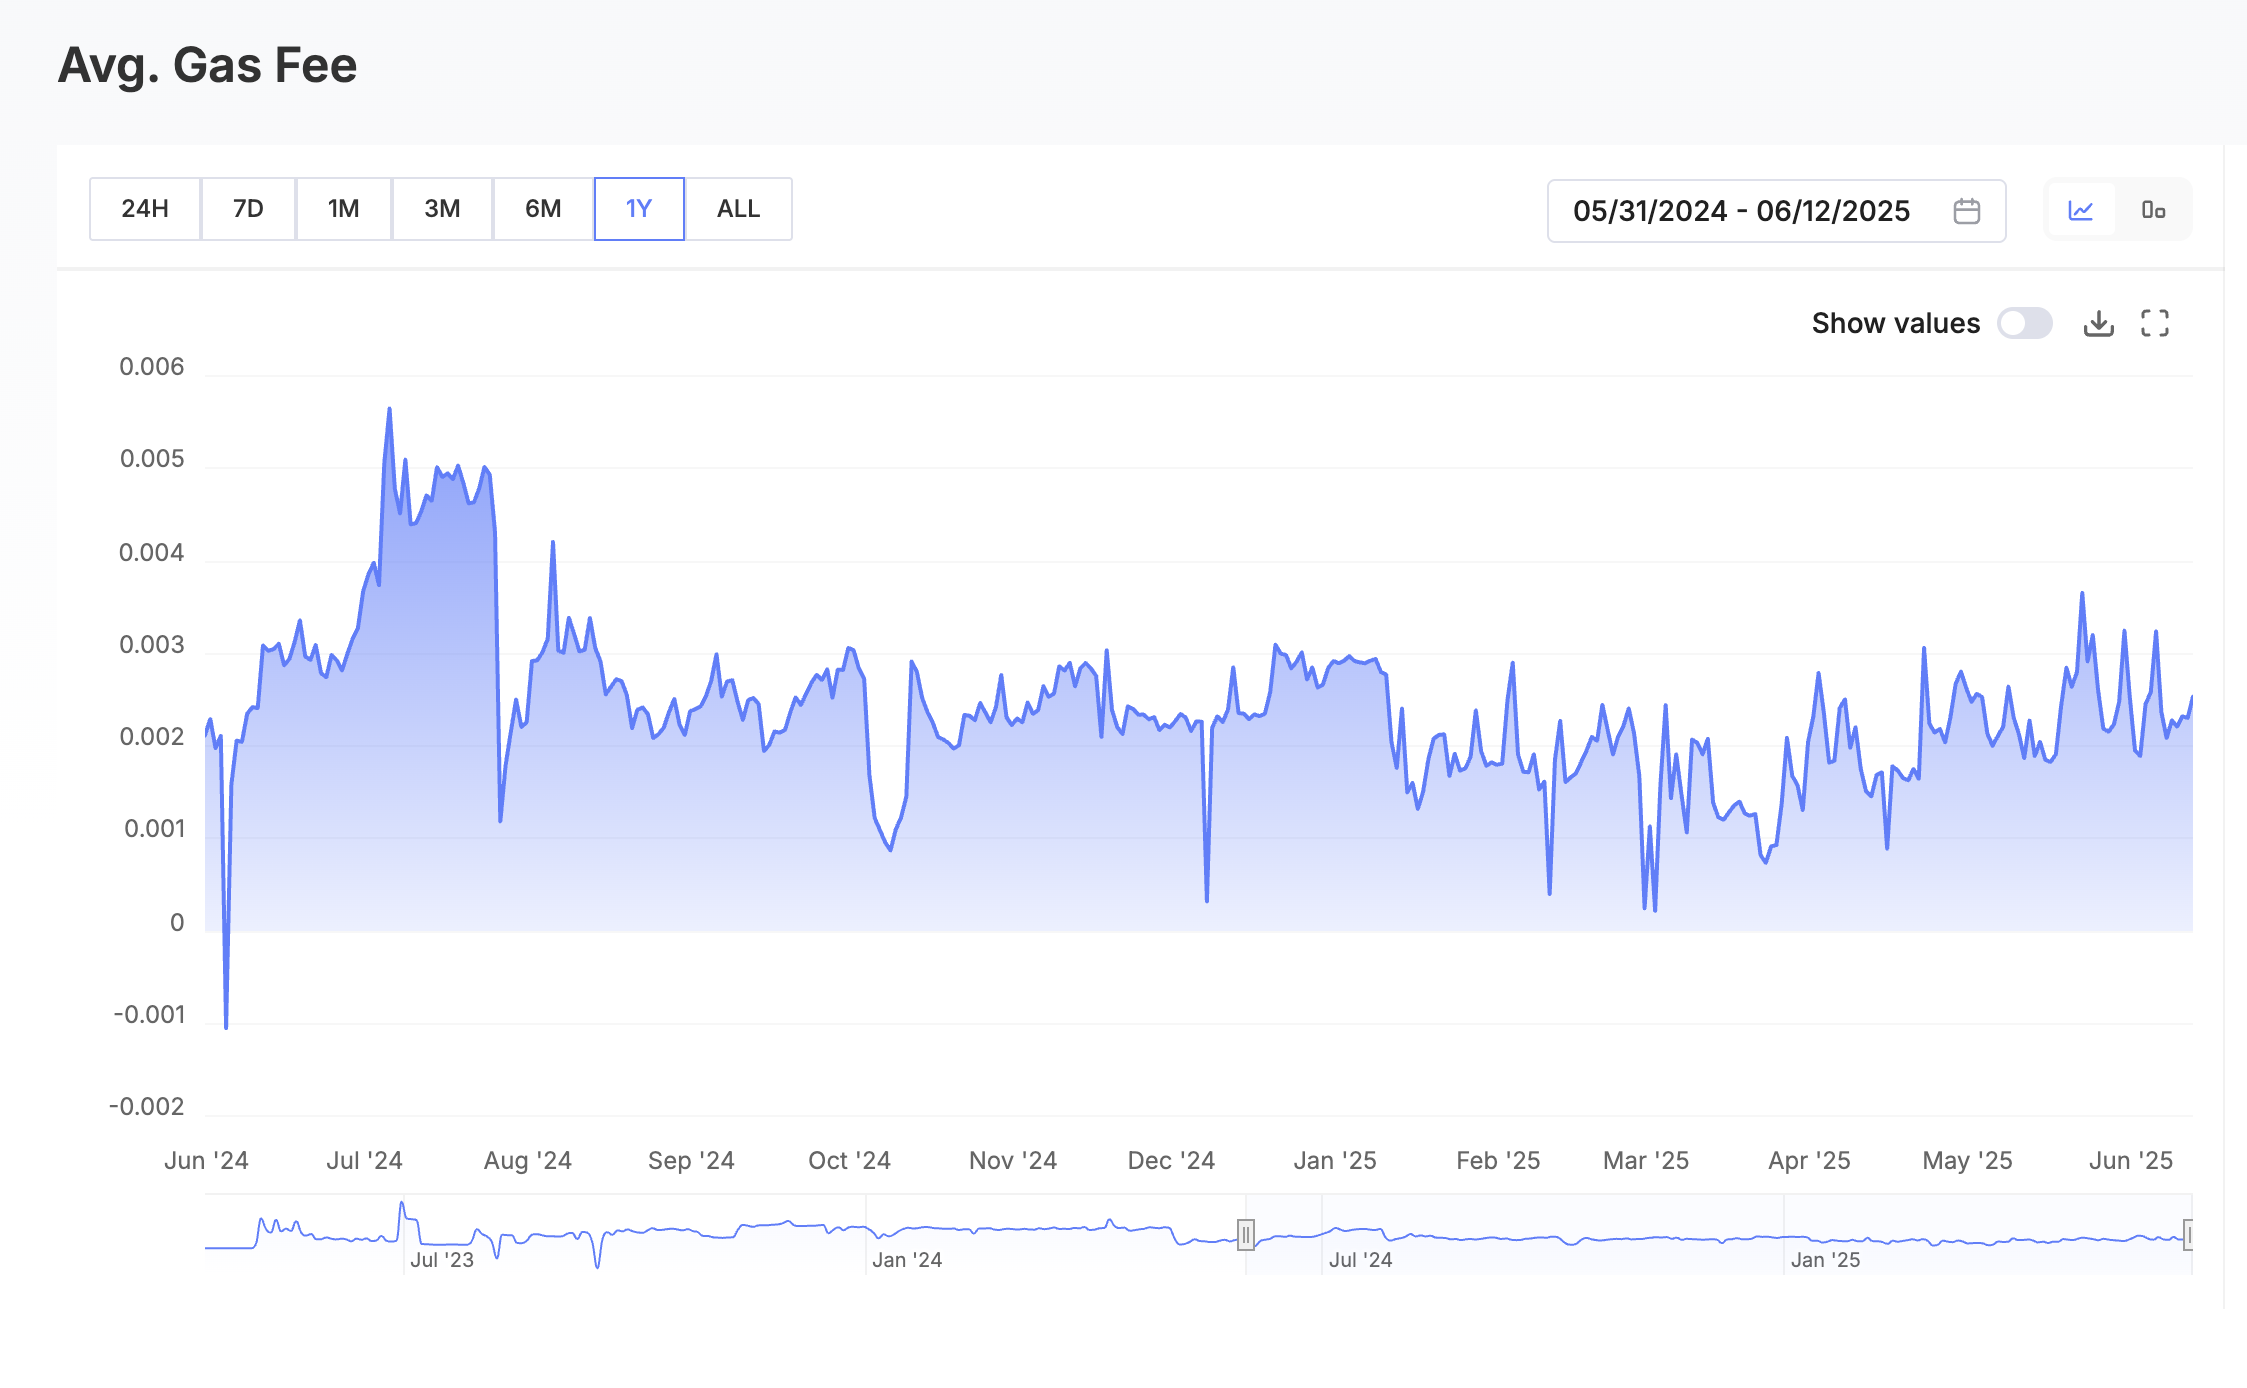The image size is (2247, 1388).
Task: Select the 1M time range
Action: (343, 209)
